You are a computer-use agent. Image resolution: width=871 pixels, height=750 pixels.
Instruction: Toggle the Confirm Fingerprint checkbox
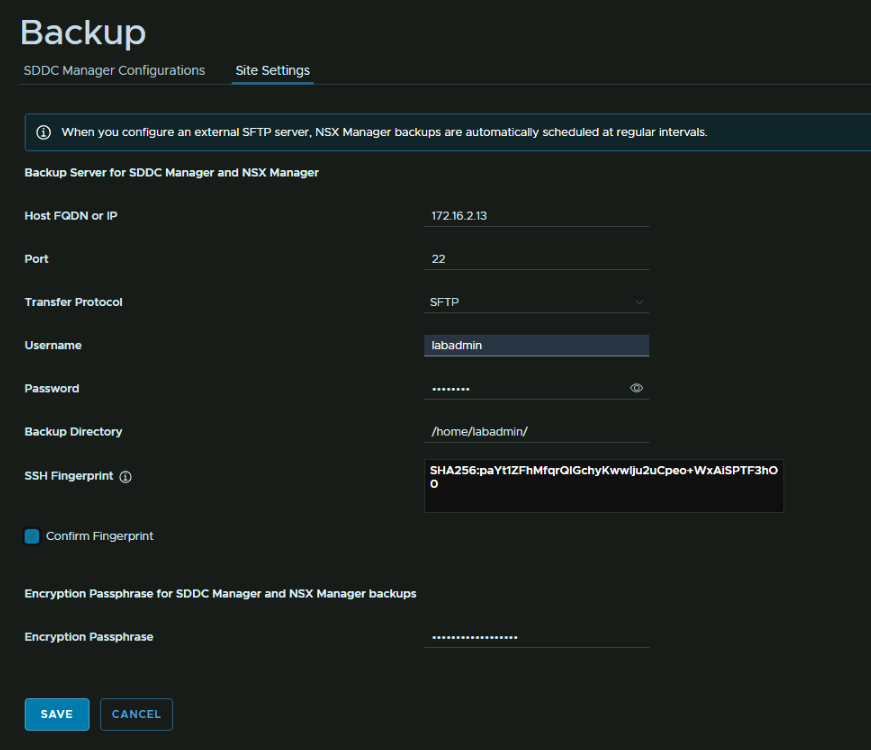tap(32, 536)
